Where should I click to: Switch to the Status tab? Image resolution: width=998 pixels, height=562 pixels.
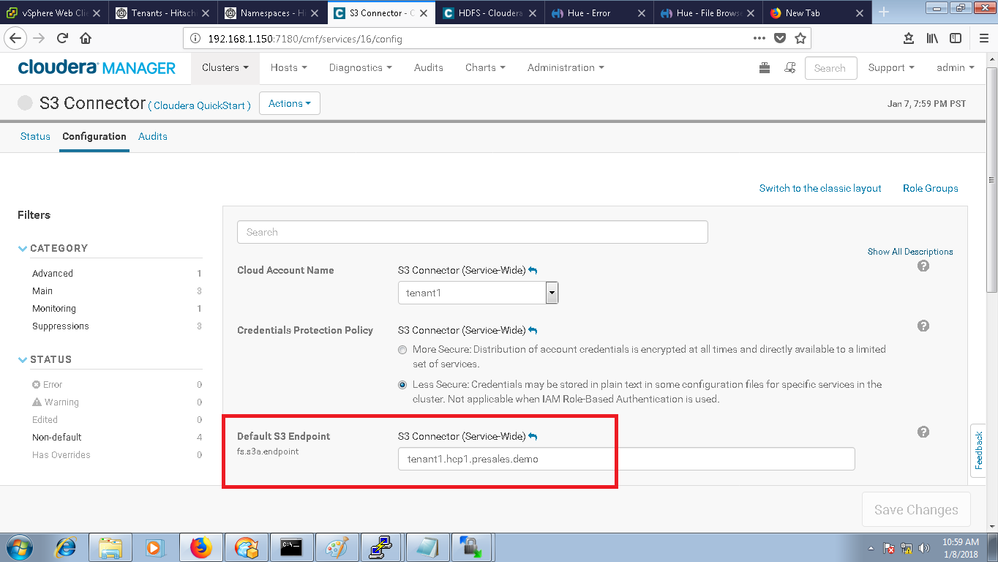[x=35, y=136]
